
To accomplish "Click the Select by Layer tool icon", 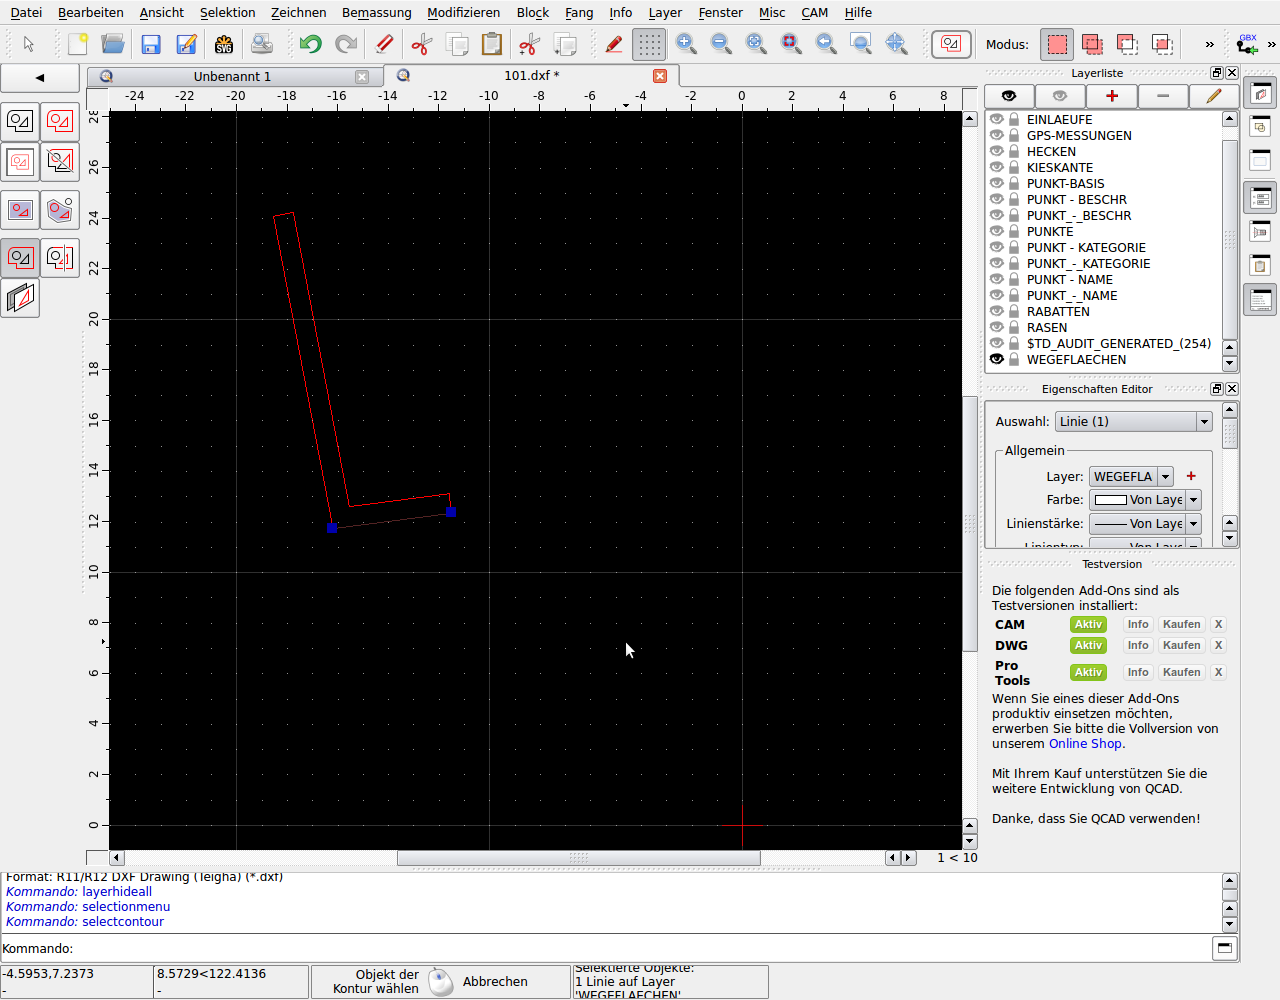I will (20, 298).
